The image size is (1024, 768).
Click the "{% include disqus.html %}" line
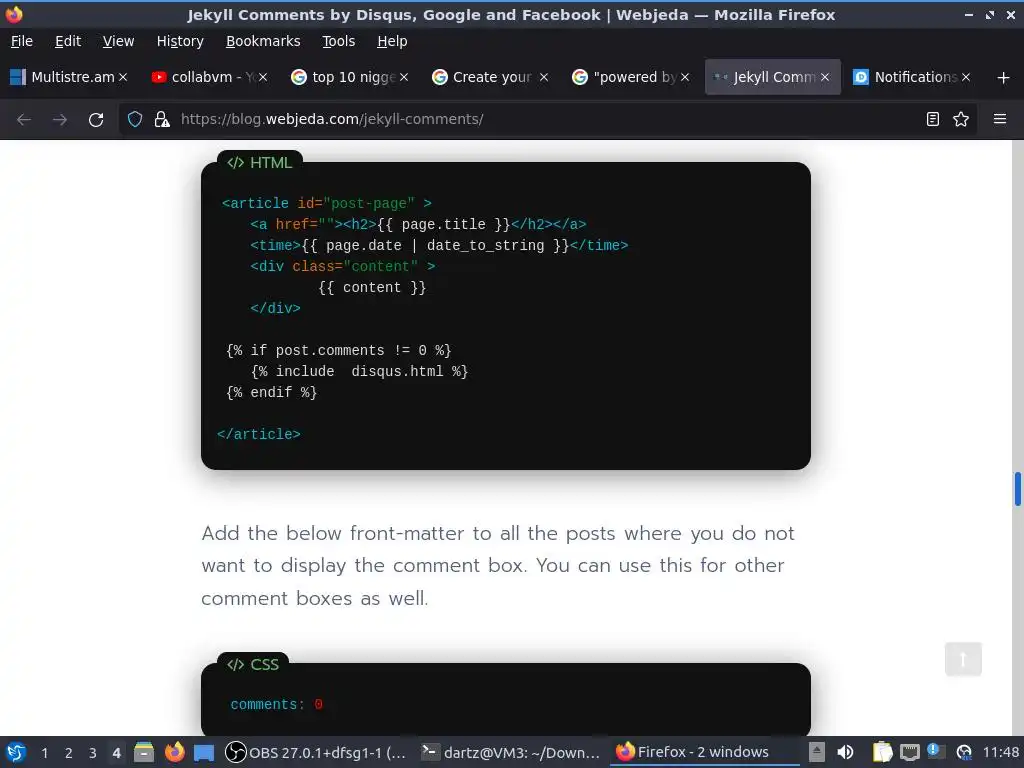click(359, 372)
